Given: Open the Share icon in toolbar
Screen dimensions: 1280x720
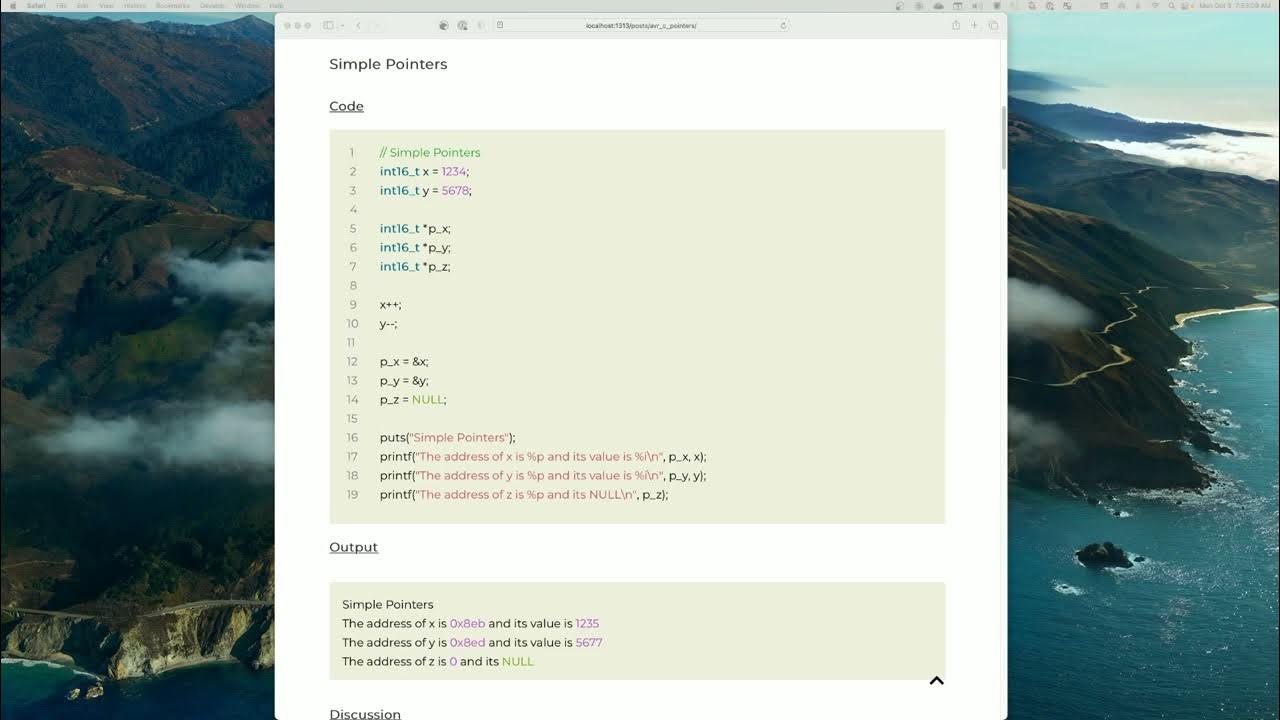Looking at the screenshot, I should pos(956,25).
